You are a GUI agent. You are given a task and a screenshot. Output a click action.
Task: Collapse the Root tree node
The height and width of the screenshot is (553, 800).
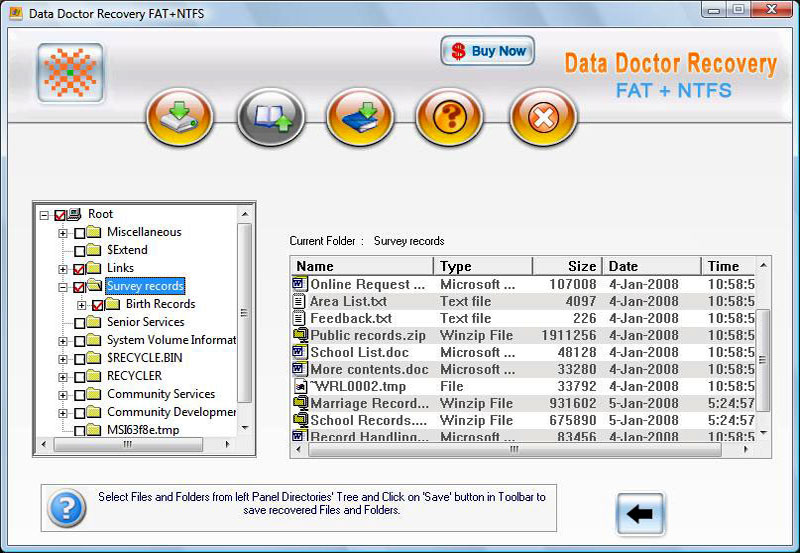[44, 215]
